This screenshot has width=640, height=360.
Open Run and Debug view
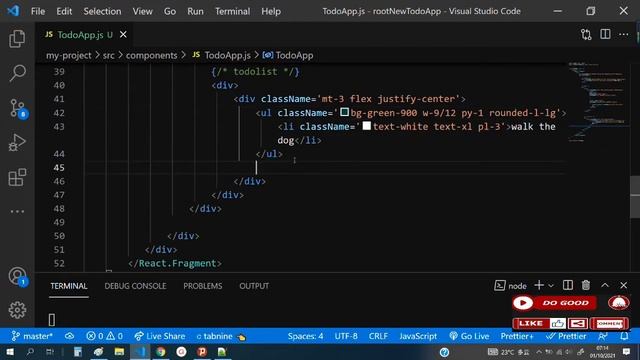coord(17,143)
